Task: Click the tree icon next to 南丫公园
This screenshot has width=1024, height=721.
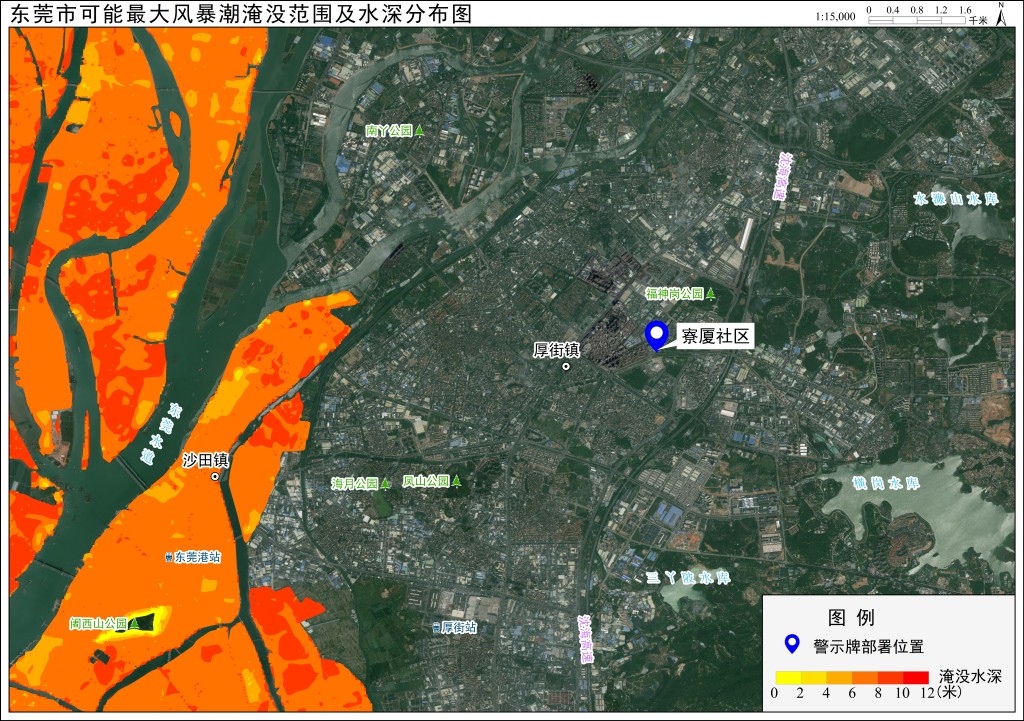Action: click(x=419, y=131)
